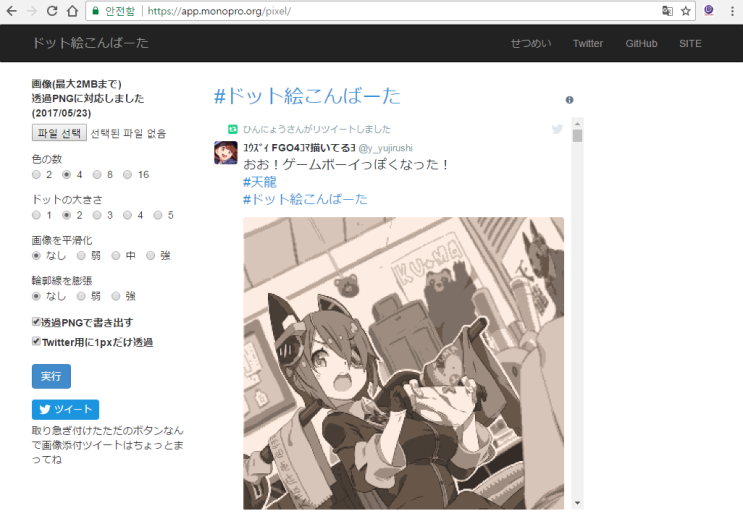
Task: Select 中 for image smoothing
Action: (116, 256)
